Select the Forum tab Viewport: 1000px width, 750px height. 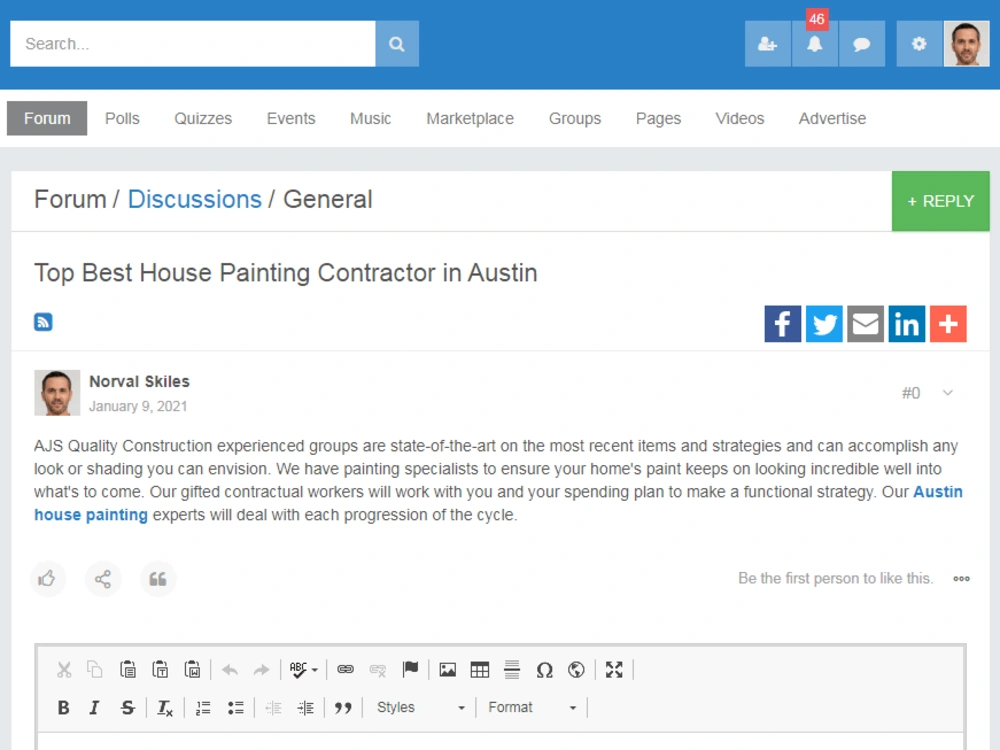click(x=47, y=119)
